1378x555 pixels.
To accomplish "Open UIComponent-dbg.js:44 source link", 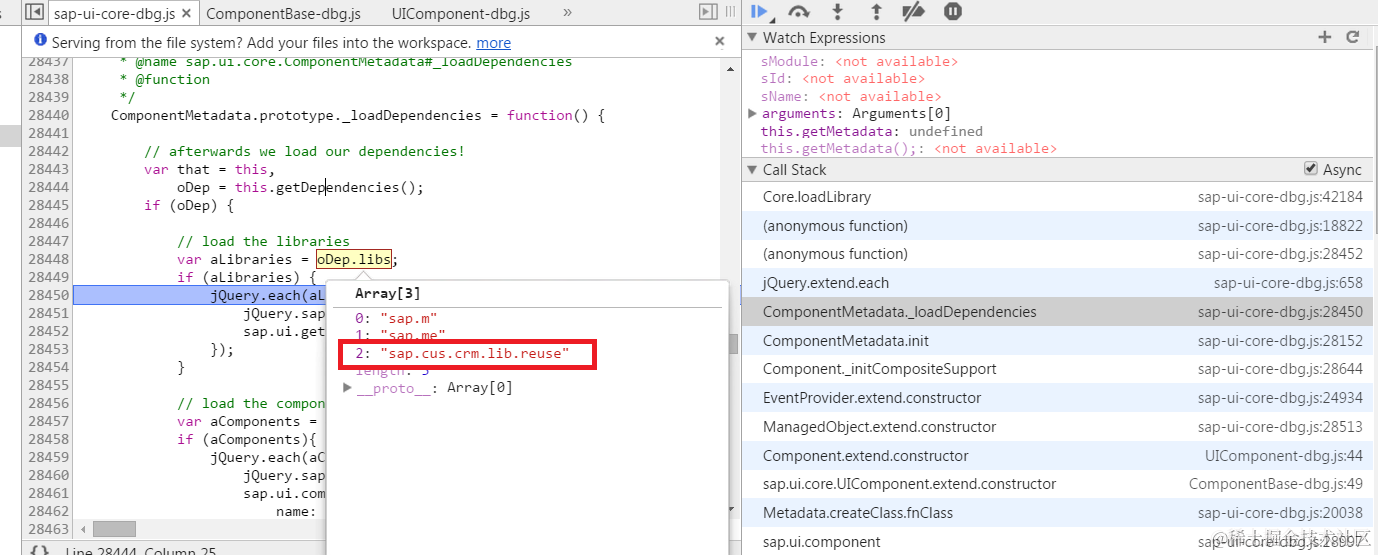I will (x=1284, y=456).
